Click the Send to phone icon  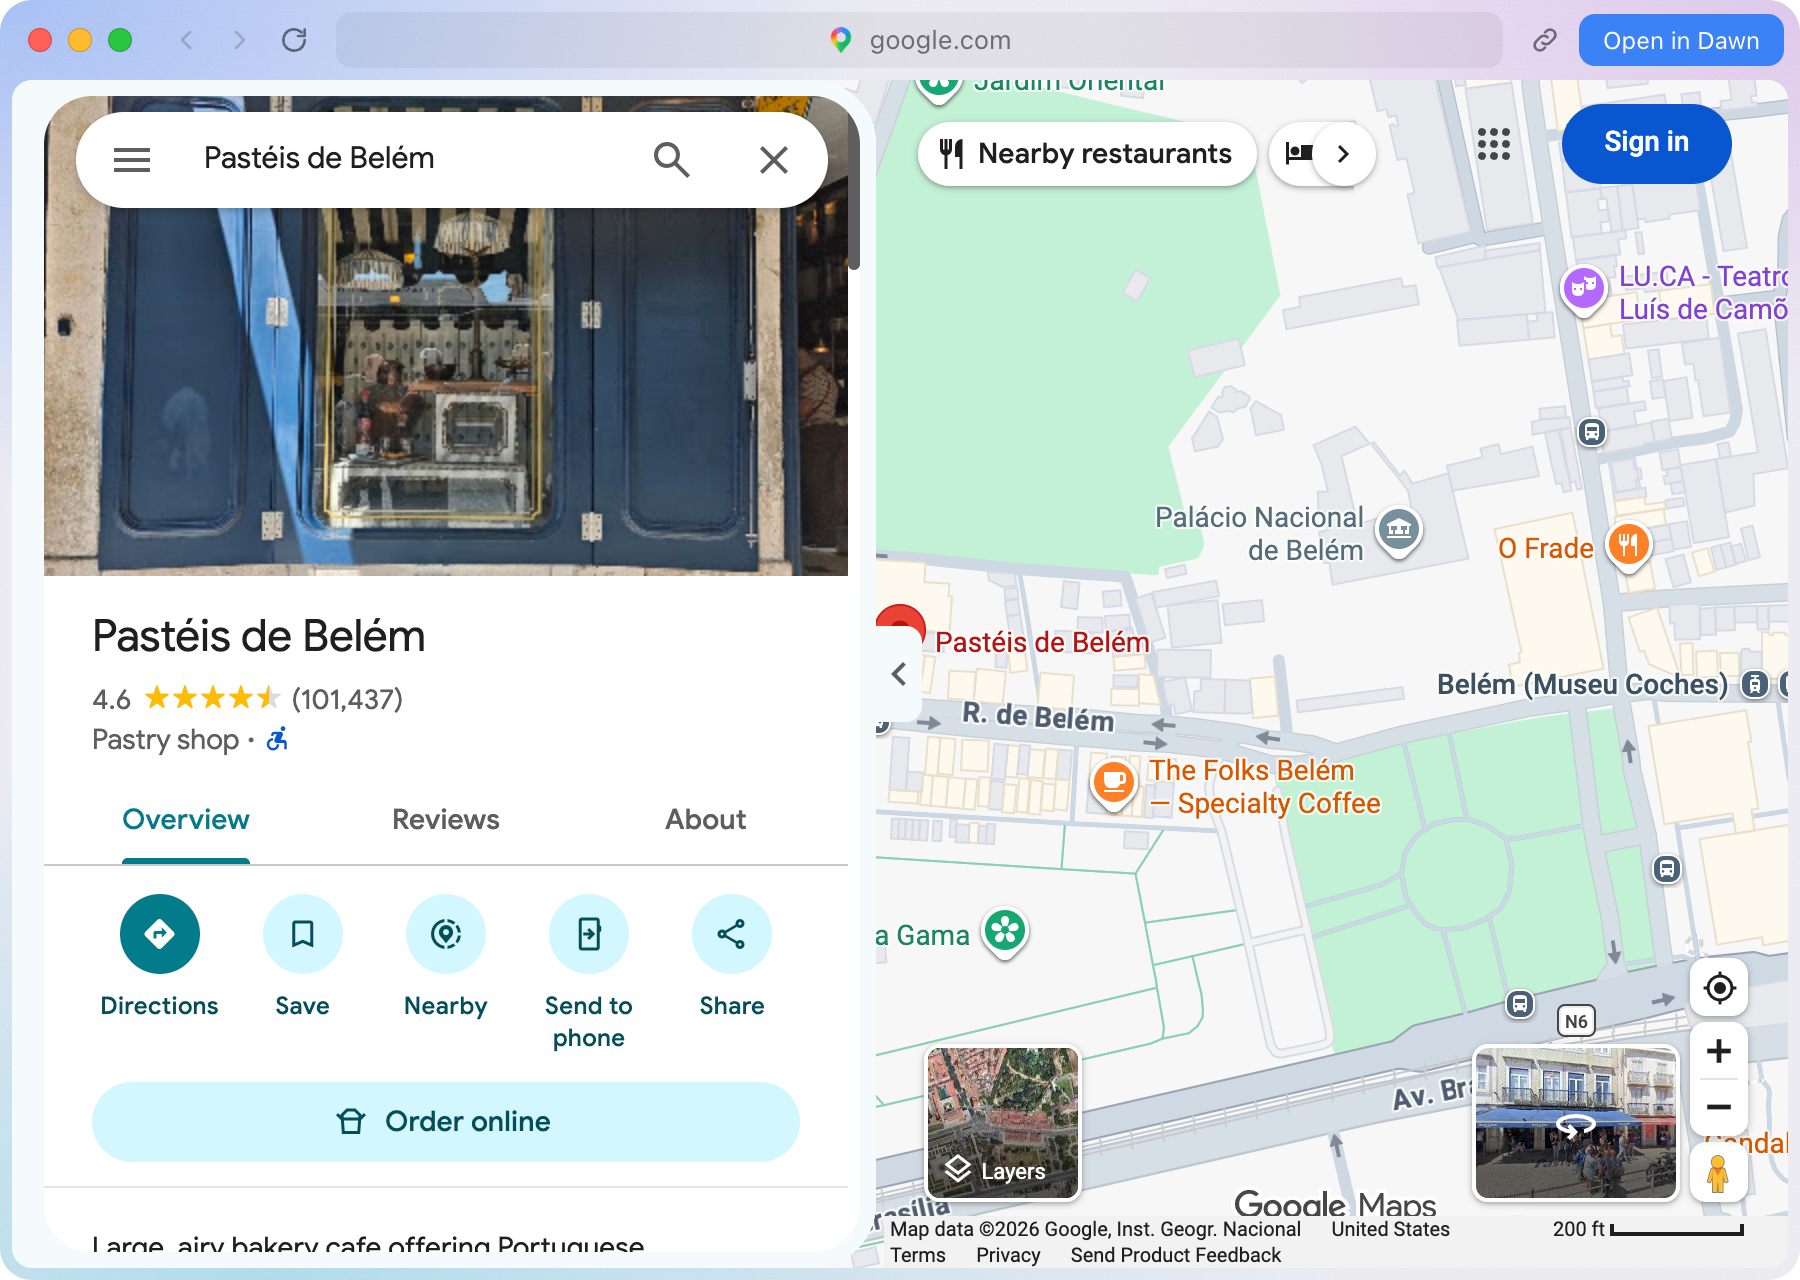pos(589,934)
